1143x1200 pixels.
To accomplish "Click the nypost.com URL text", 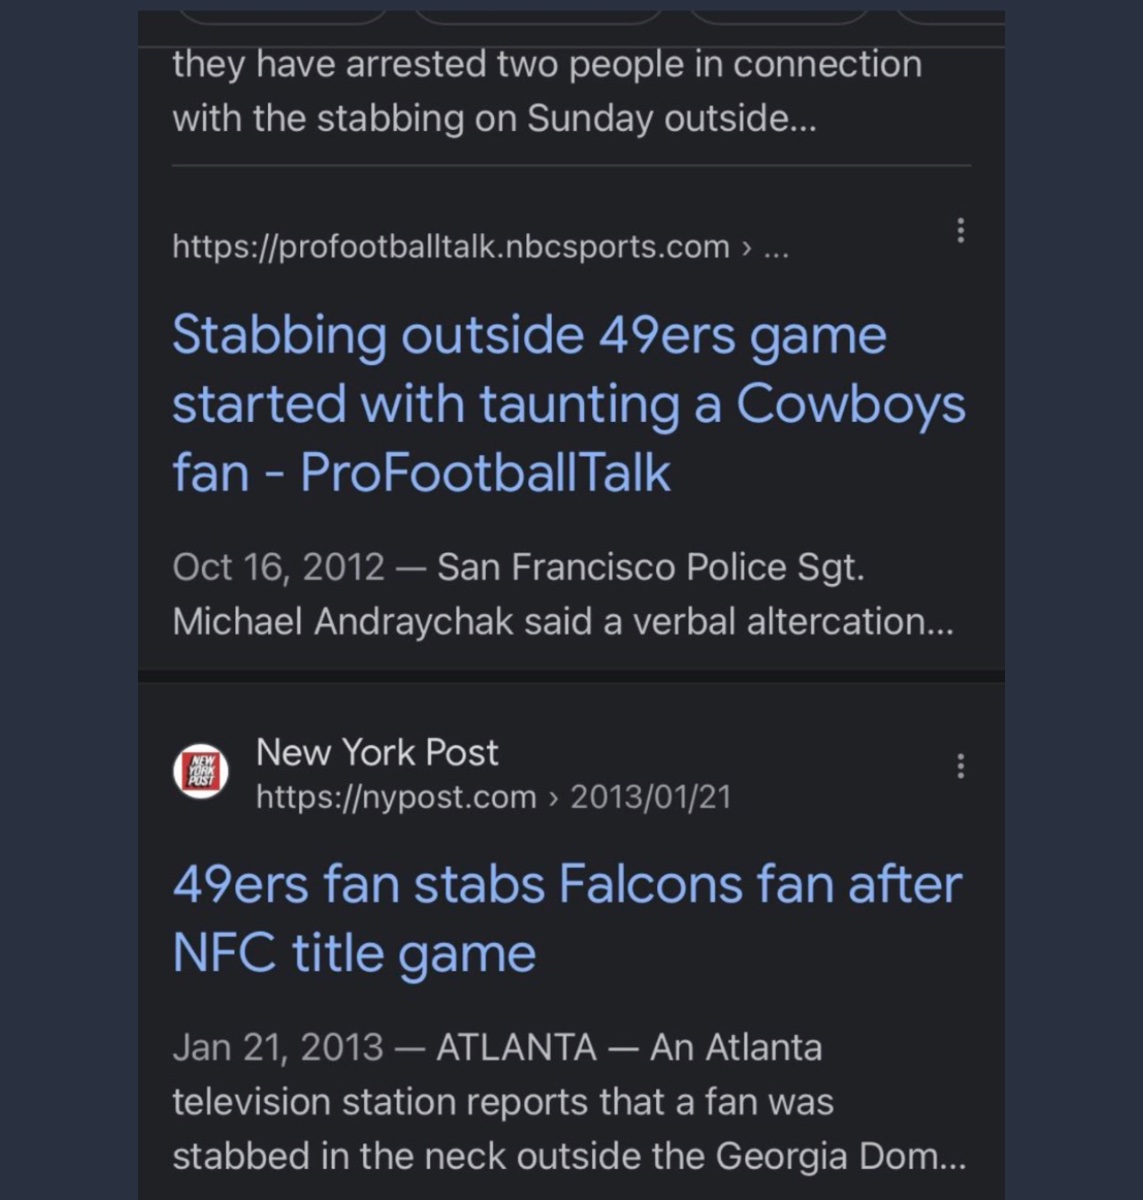I will [x=396, y=797].
